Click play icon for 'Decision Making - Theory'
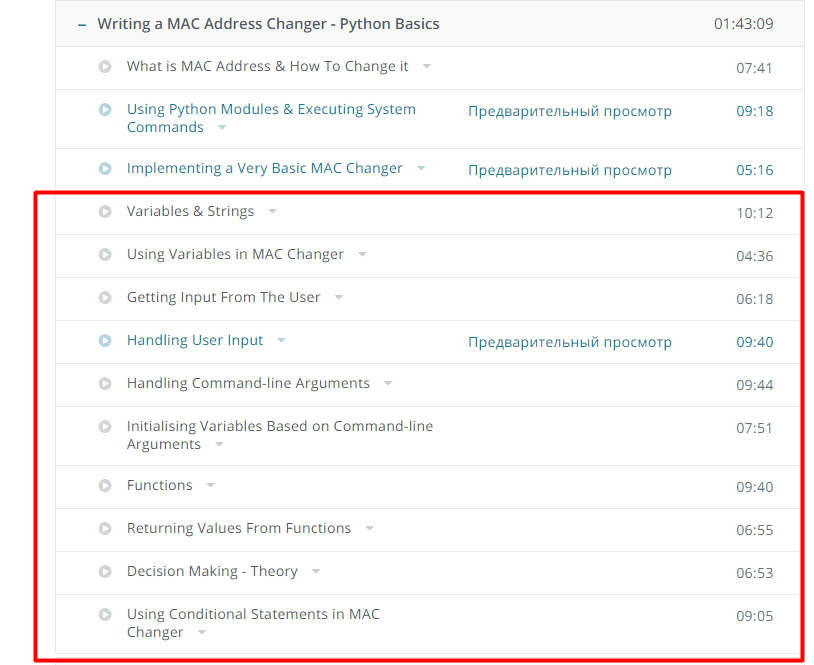 pos(105,572)
